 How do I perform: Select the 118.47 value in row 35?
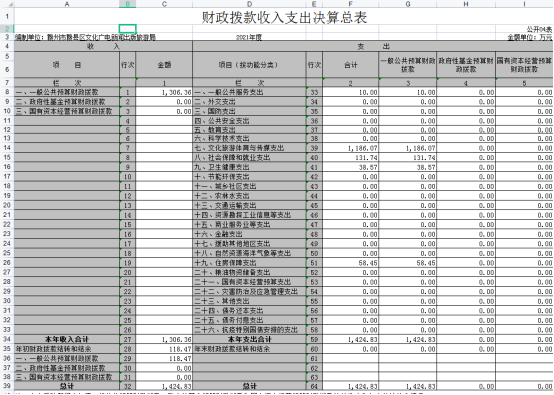coord(164,349)
